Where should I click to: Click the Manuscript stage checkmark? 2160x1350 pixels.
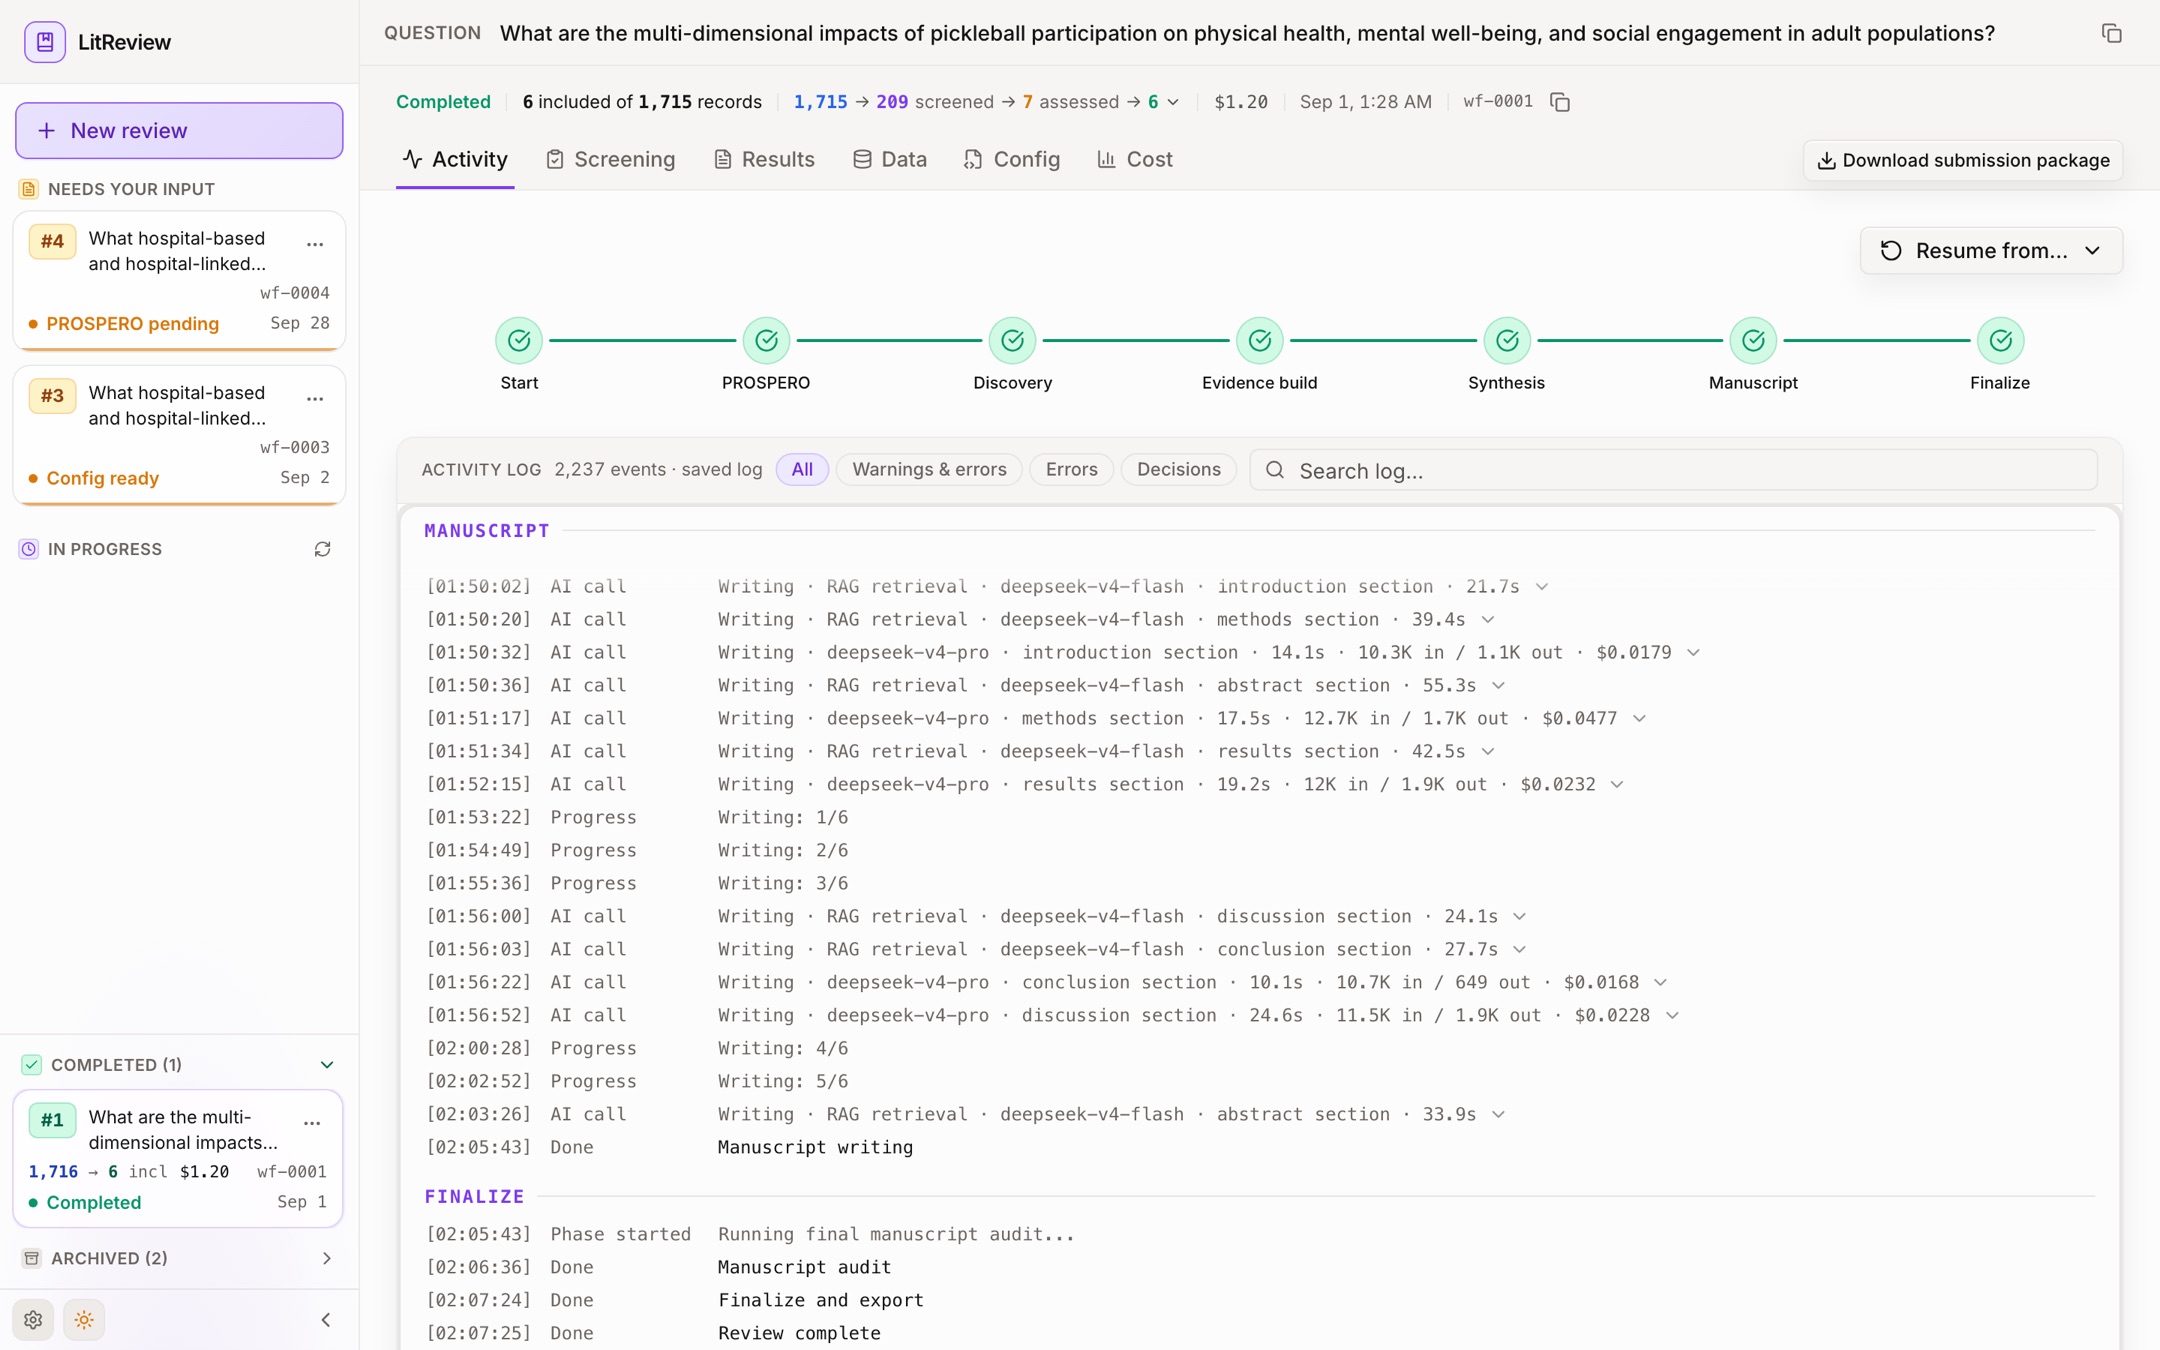1753,341
